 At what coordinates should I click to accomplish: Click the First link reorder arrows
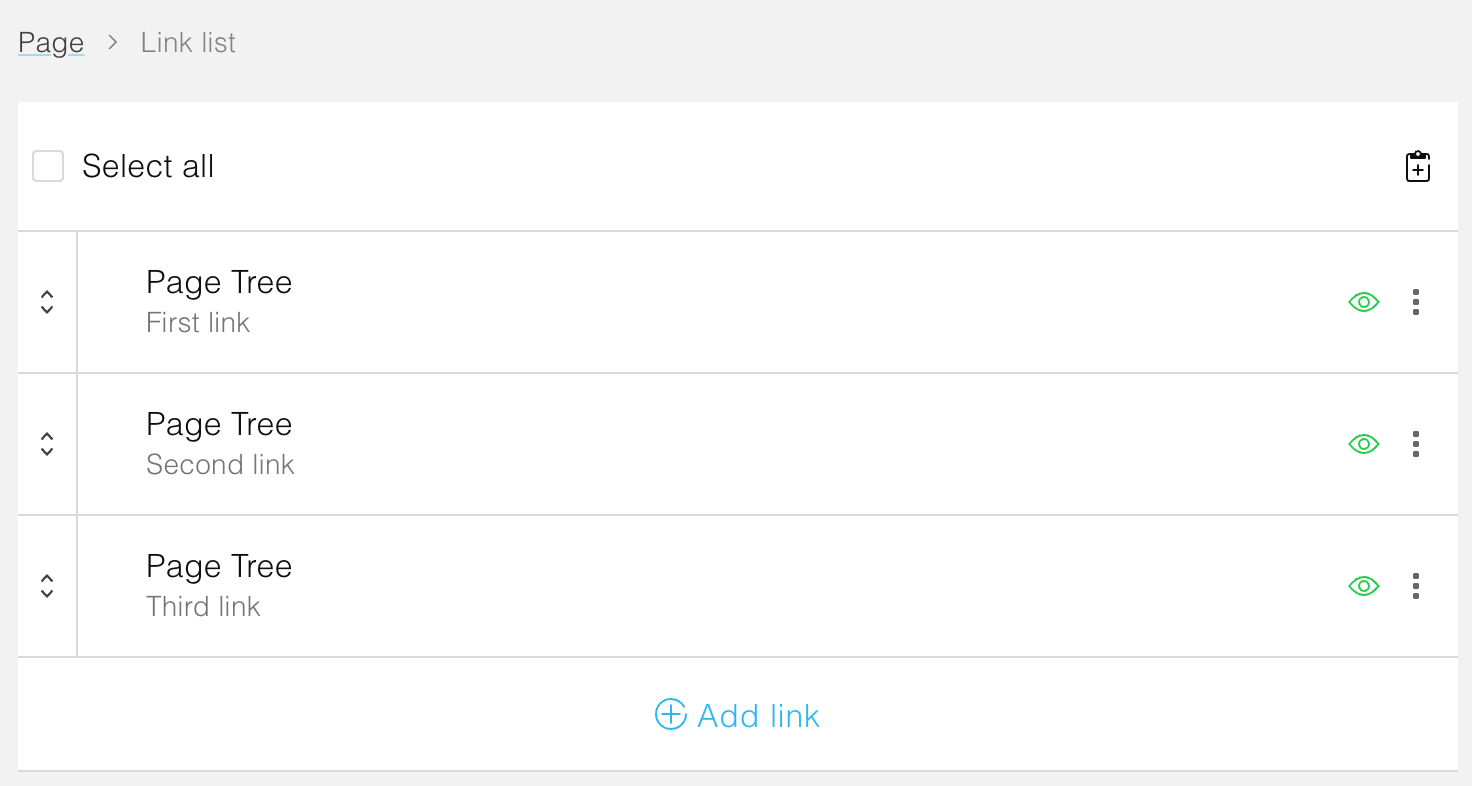(47, 302)
